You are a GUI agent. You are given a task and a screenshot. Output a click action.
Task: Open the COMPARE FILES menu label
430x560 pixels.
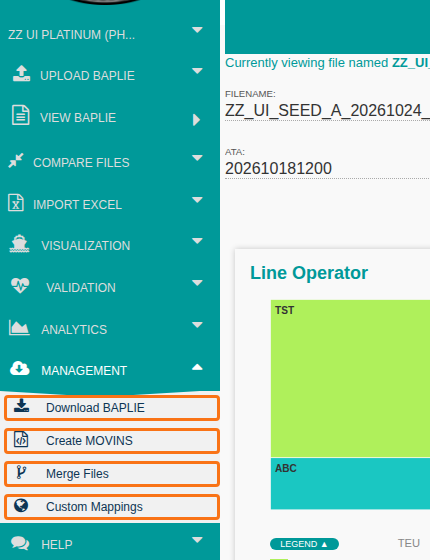pos(81,162)
